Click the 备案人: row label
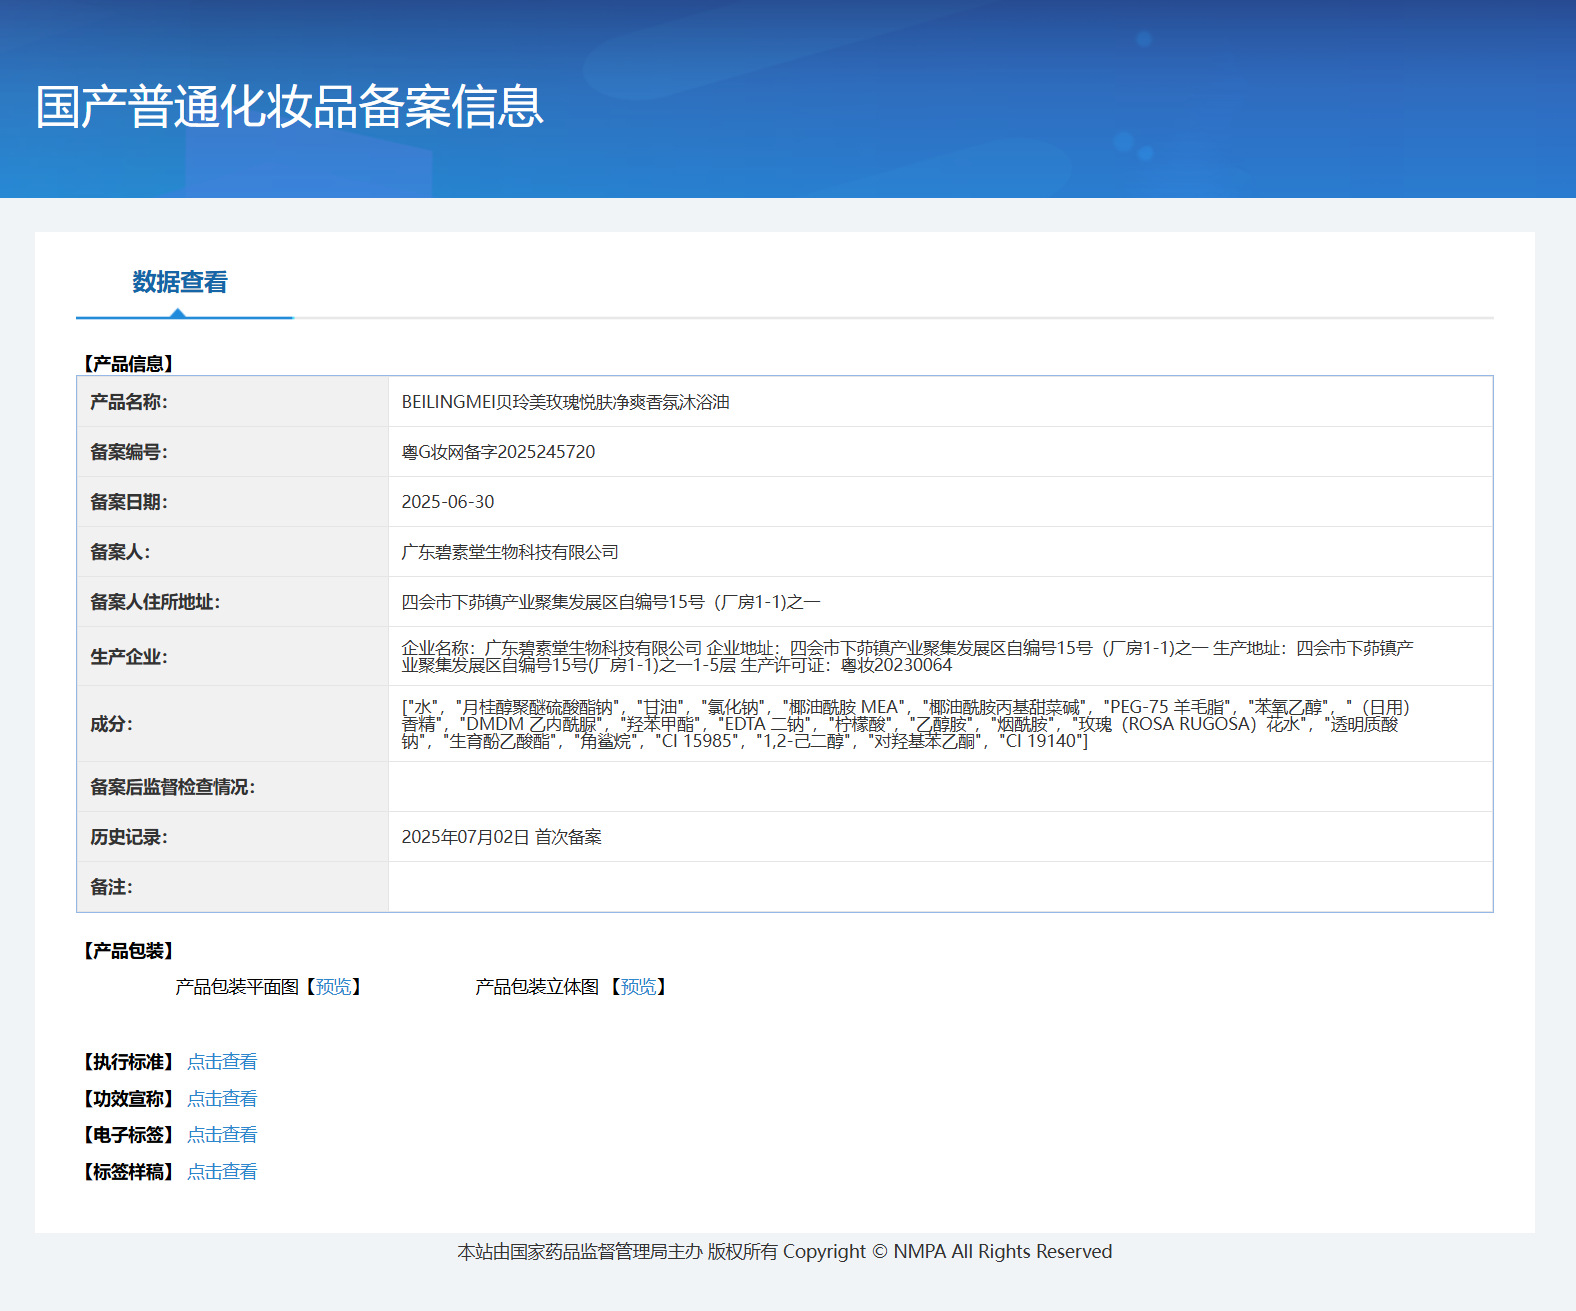1576x1311 pixels. [x=120, y=552]
